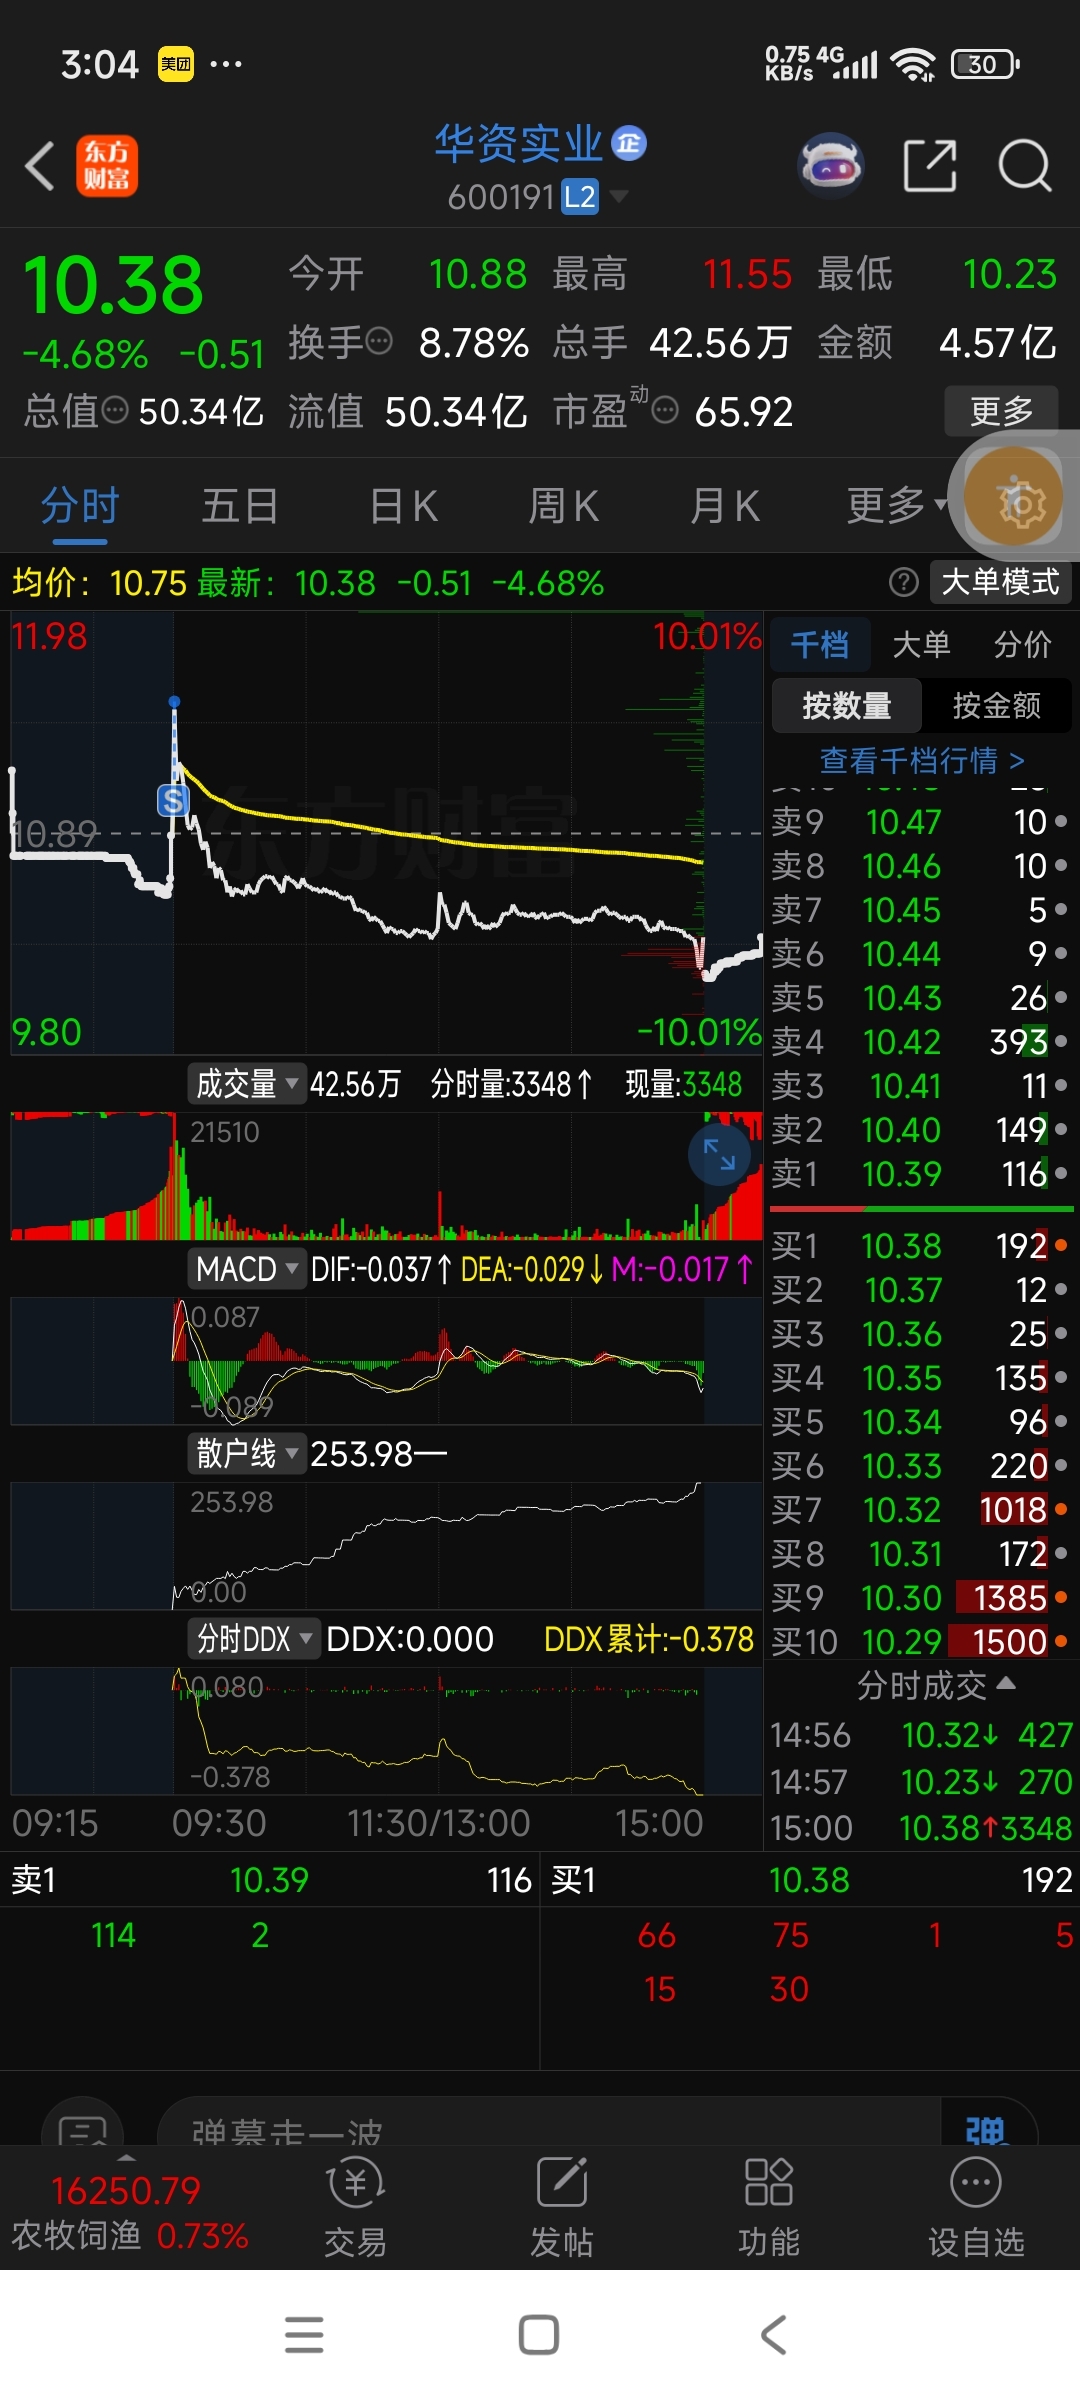Expand the index ticker bar arrow
This screenshot has height=2400, width=1080.
(x=126, y=2157)
